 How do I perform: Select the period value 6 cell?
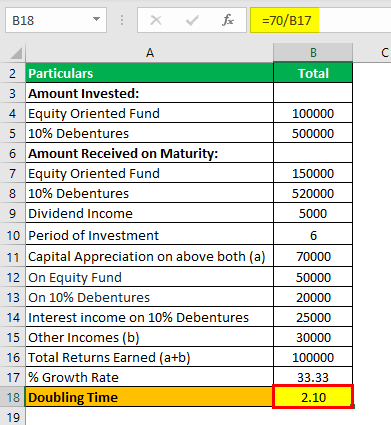pos(313,234)
